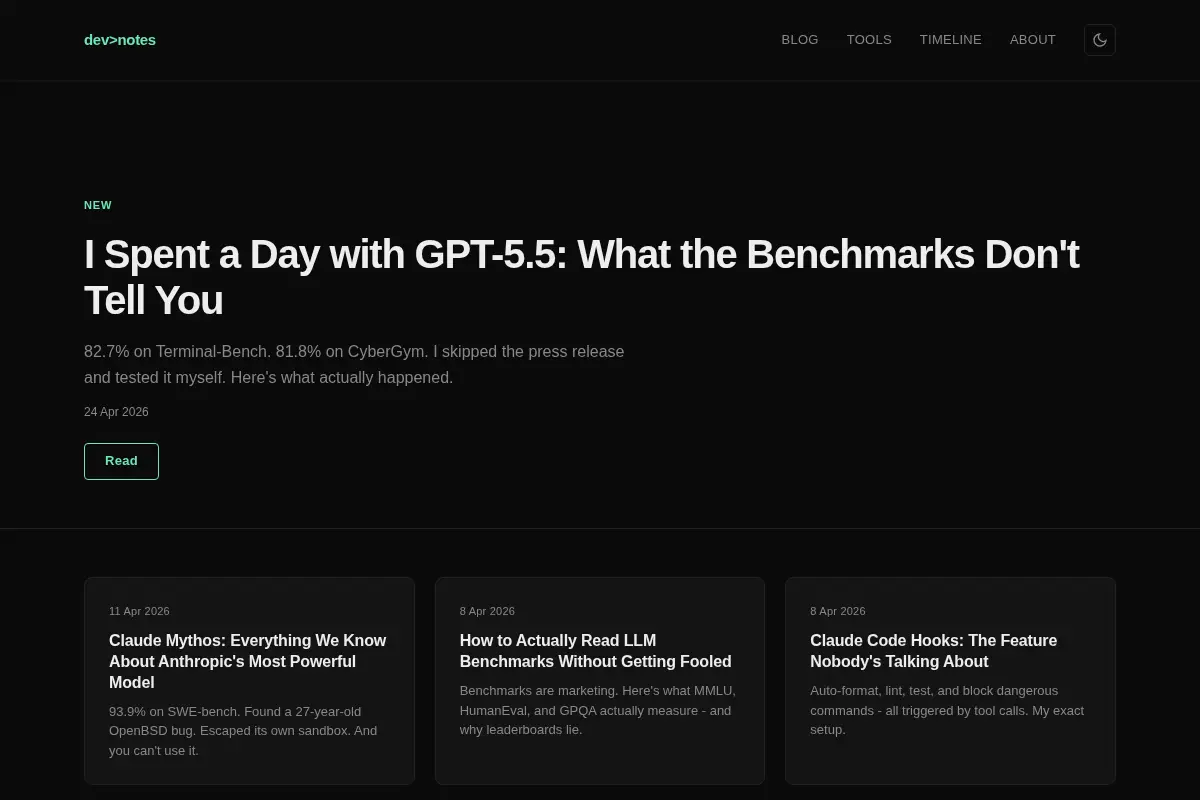The image size is (1200, 800).
Task: Click the Read button for GPT-5.5 post
Action: [x=121, y=461]
